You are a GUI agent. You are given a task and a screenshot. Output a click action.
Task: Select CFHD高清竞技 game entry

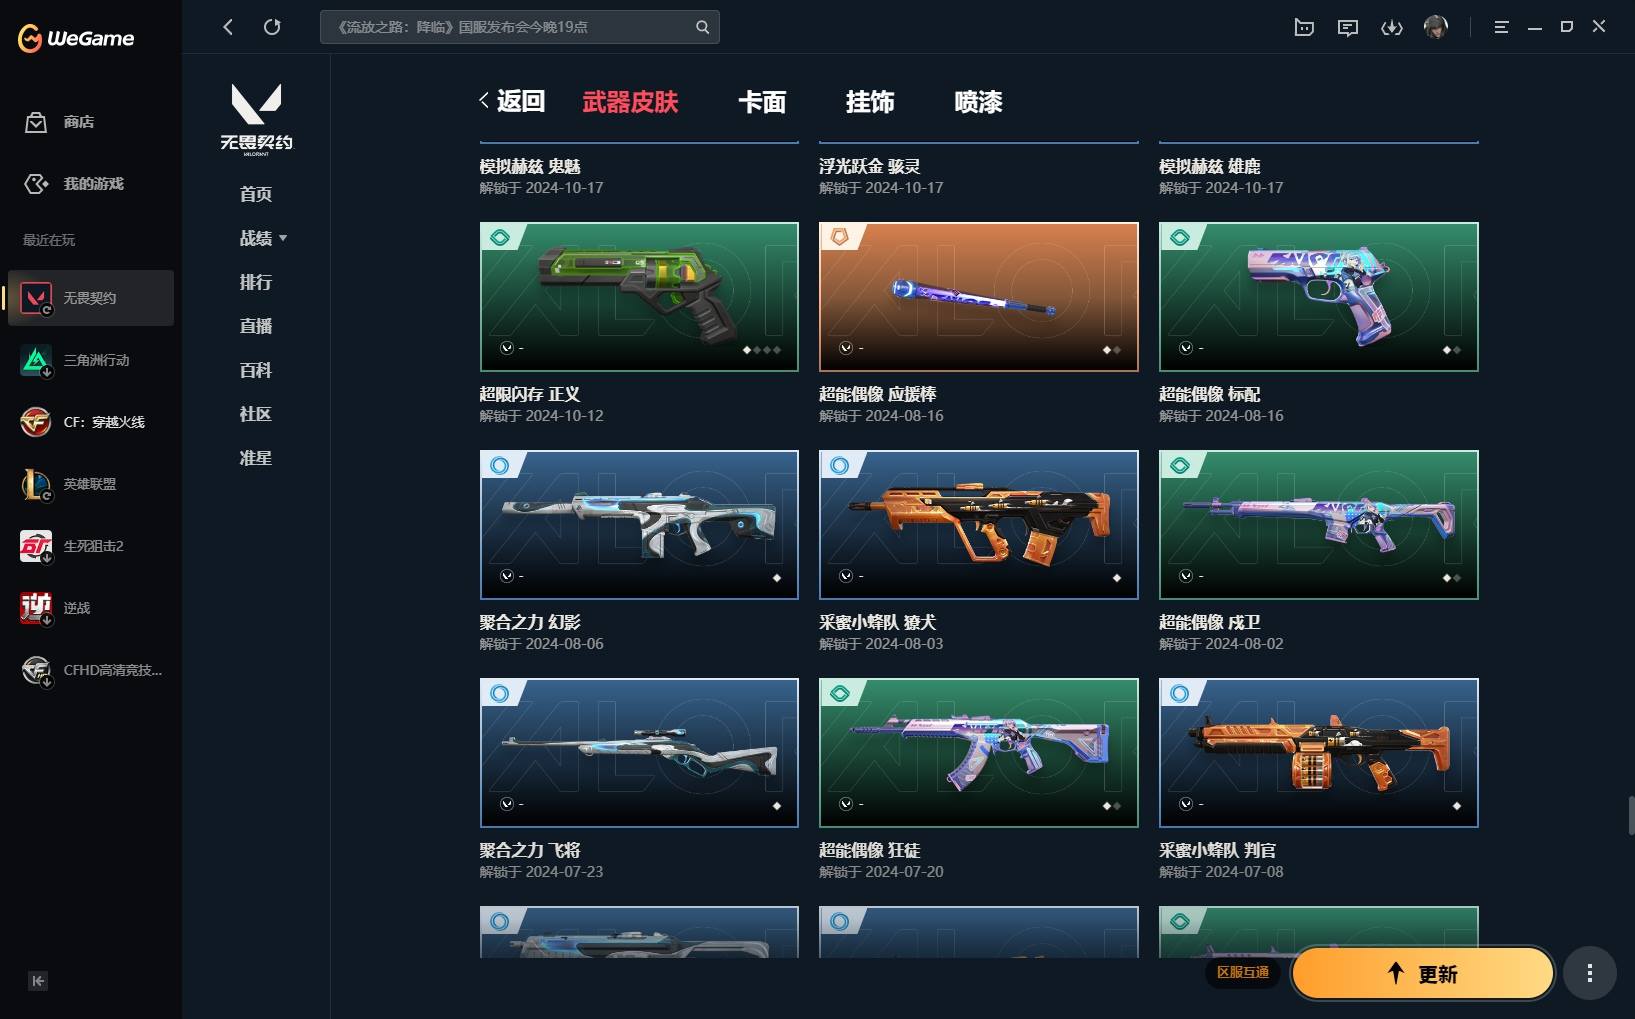pos(91,670)
